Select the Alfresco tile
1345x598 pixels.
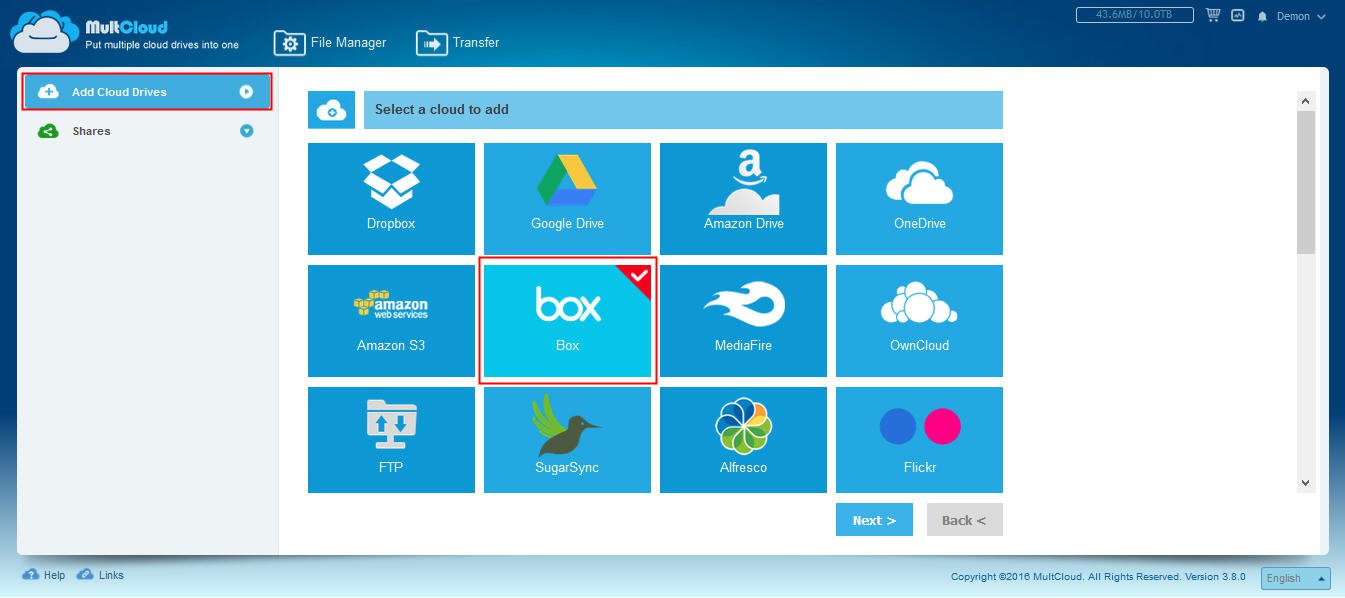(x=743, y=440)
